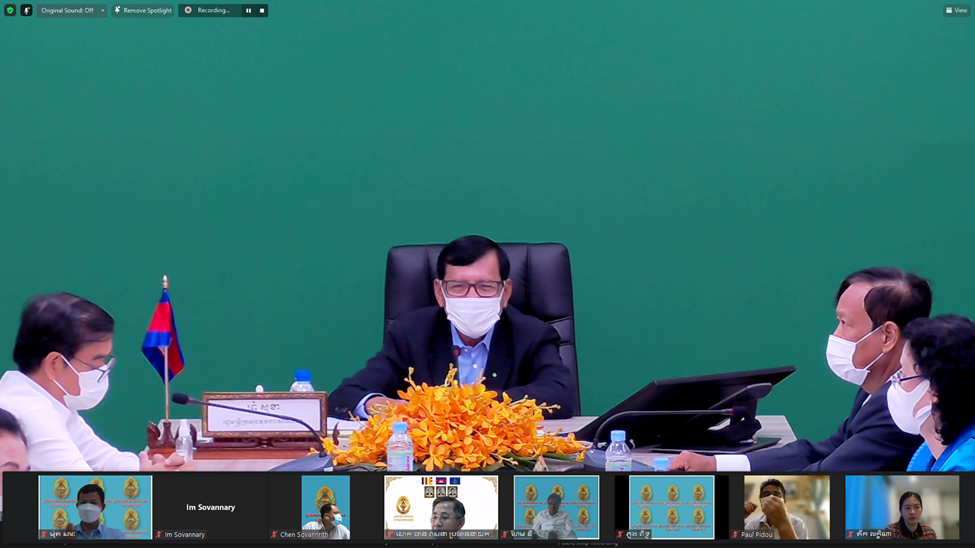Click the muted mic icon by Chen Sovannrith
975x548 pixels.
275,535
